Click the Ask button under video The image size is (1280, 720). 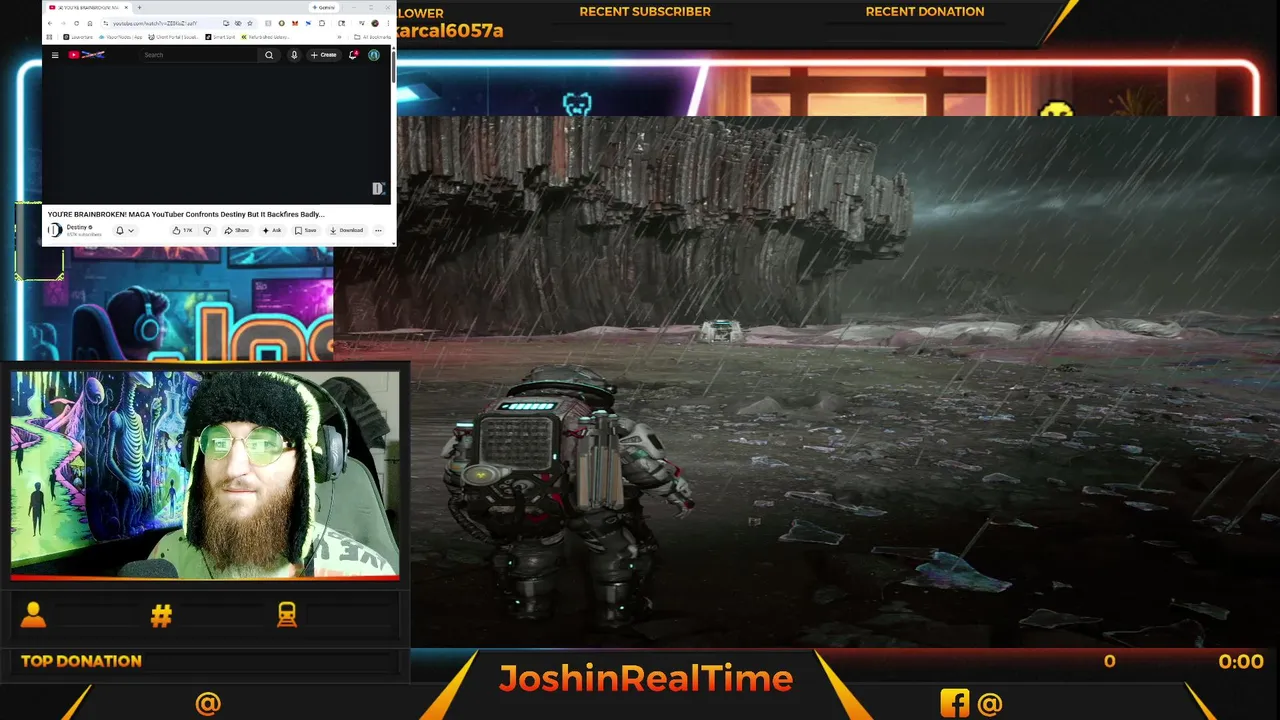272,231
